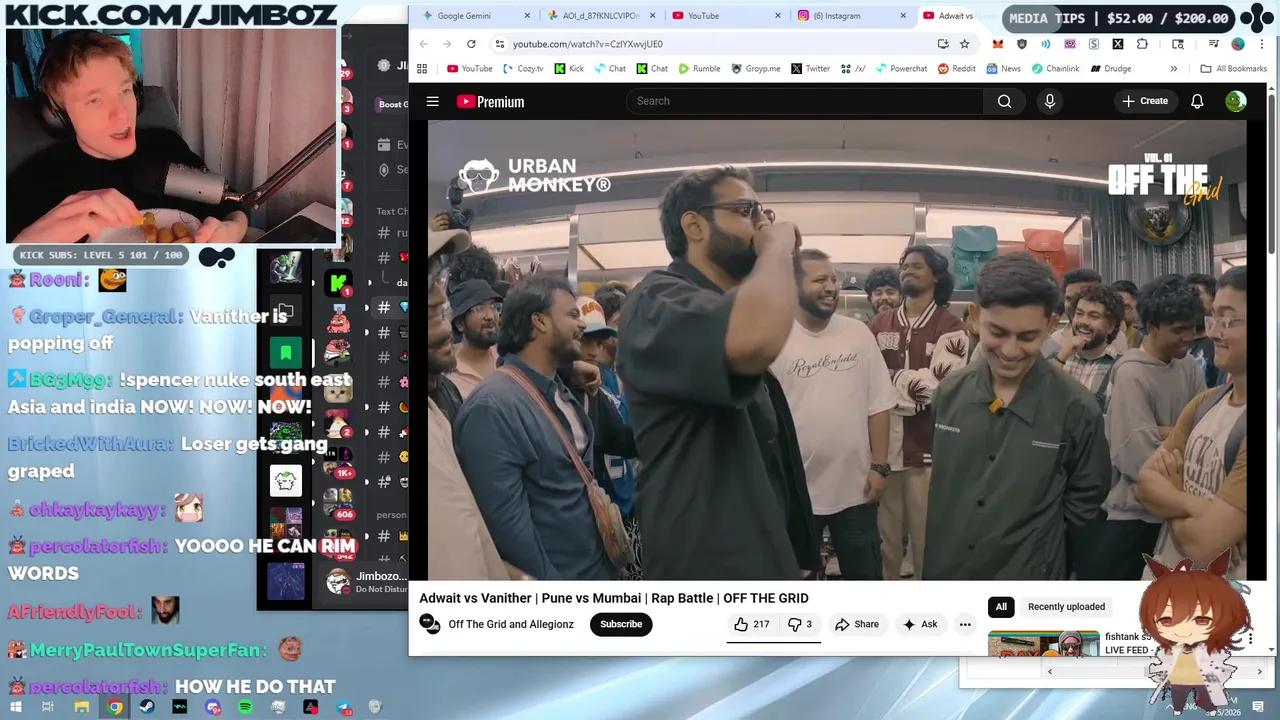View site information icon in address bar

pos(499,44)
